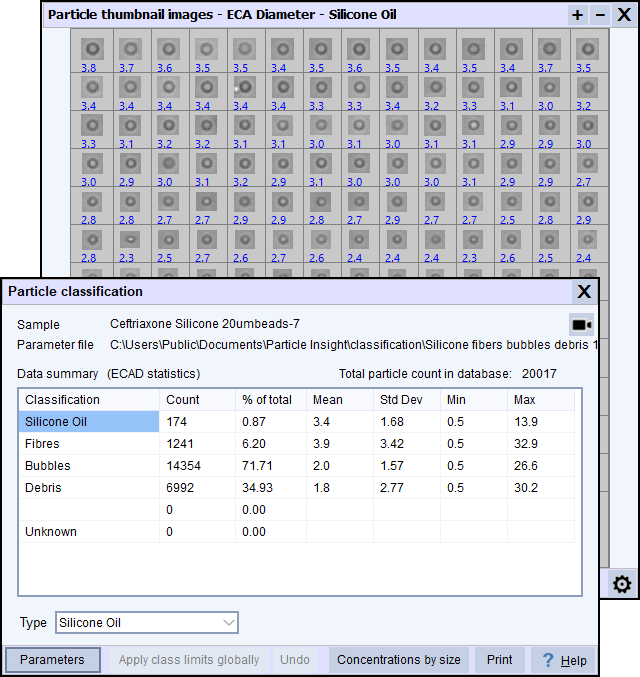Click the % of total column header
Screen dimensions: 640x677
271,399
